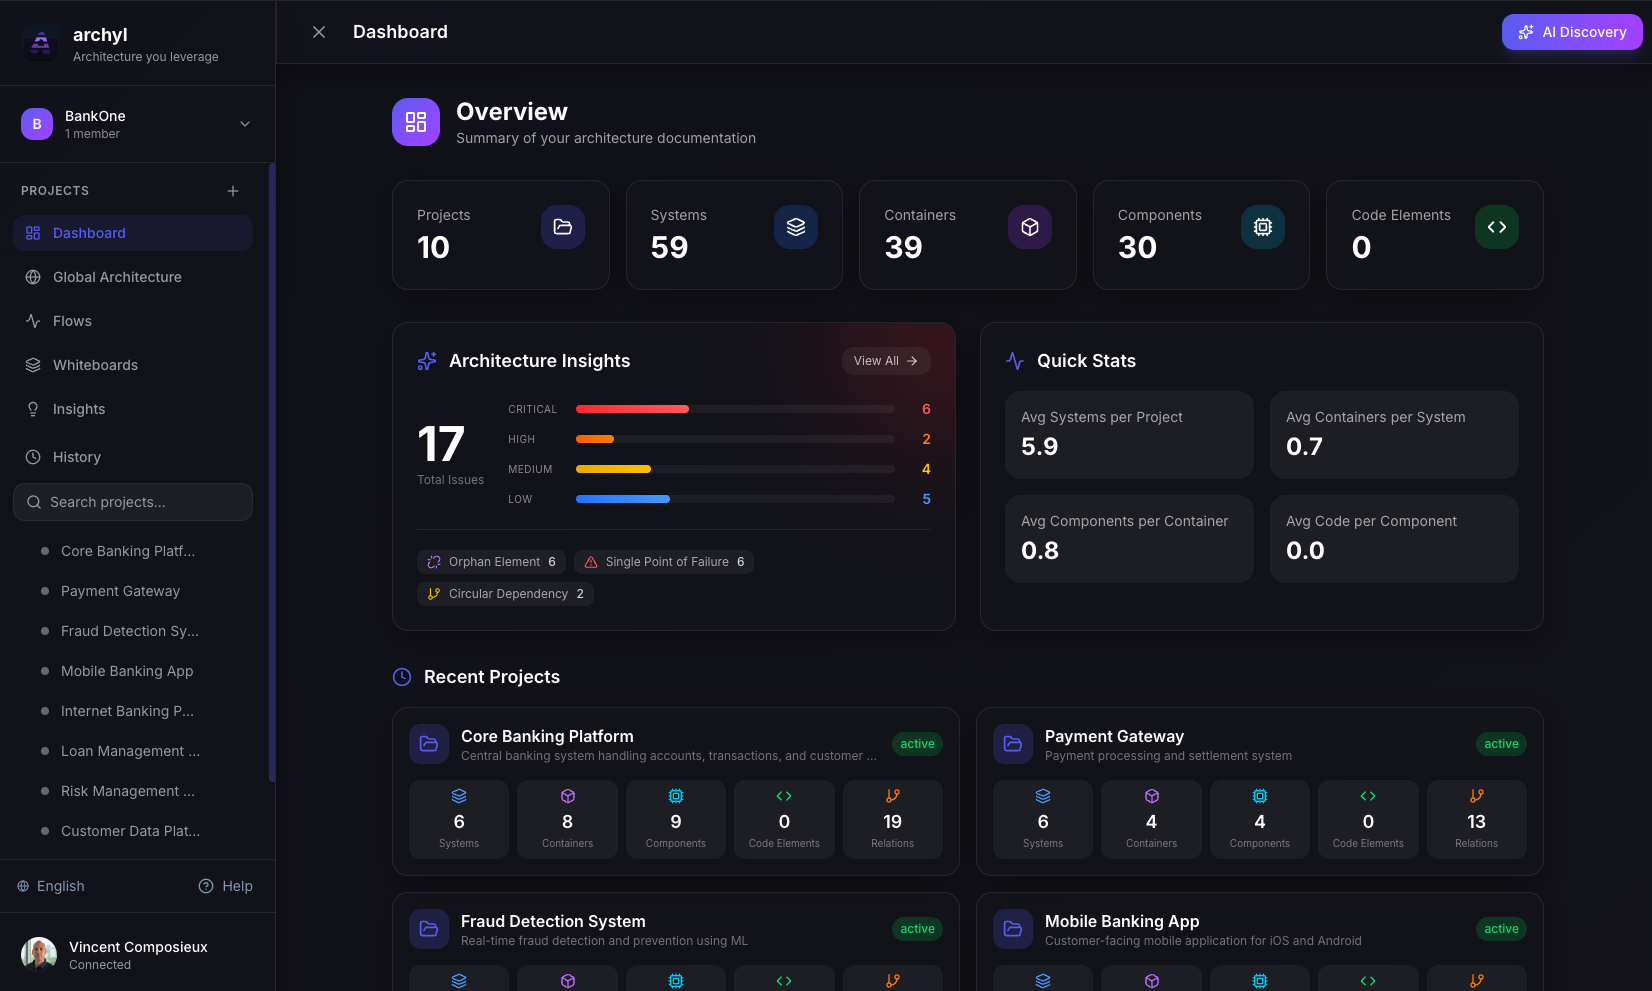
Task: Open the Payment Gateway project
Action: pos(1114,736)
